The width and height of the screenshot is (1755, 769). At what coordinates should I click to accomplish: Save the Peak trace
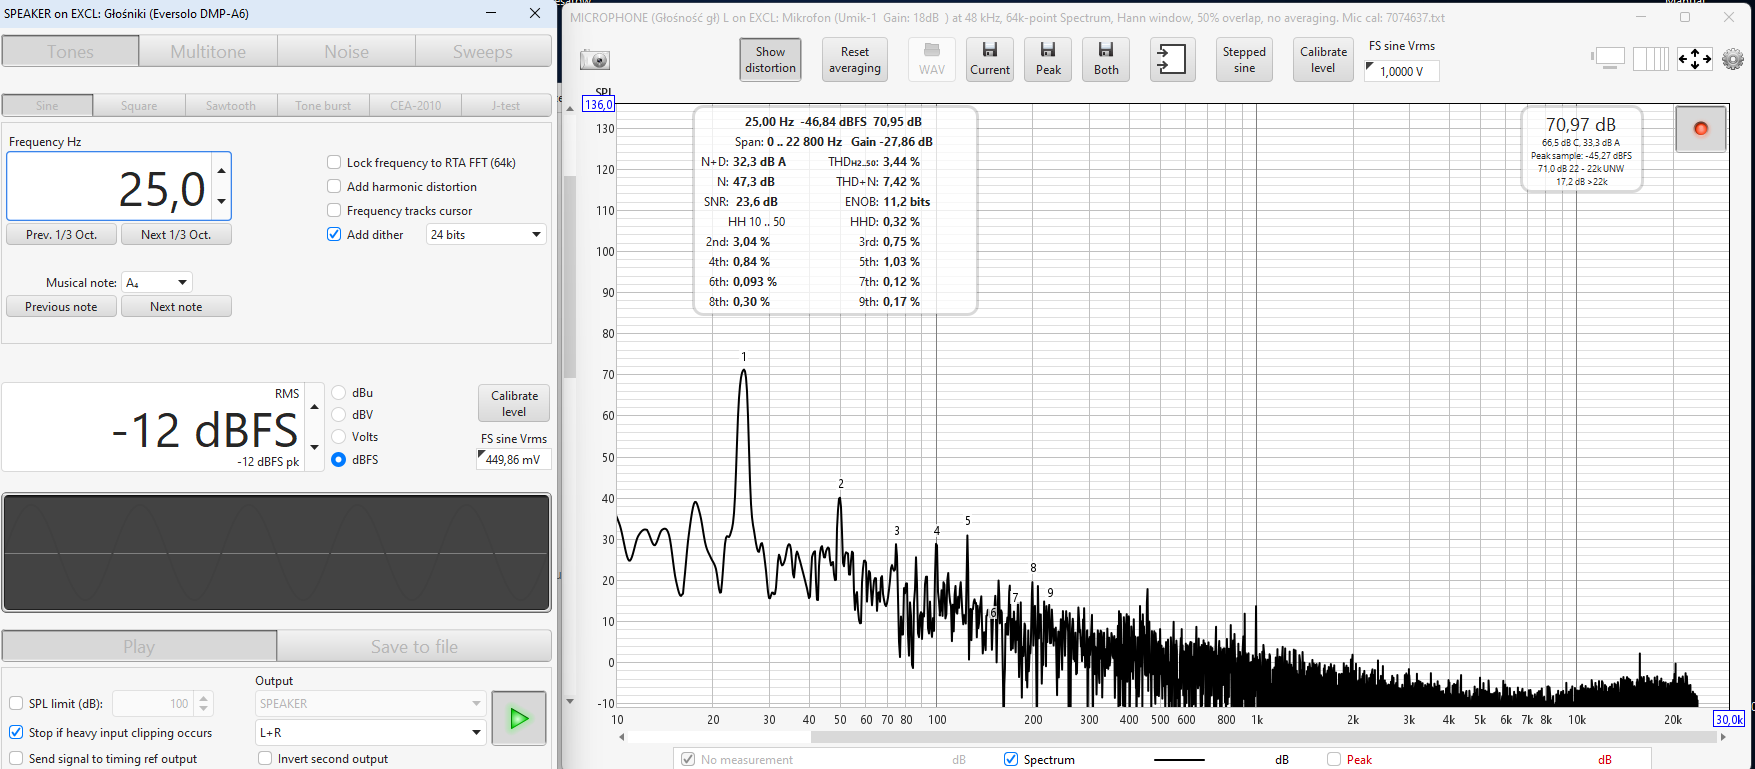(1048, 60)
